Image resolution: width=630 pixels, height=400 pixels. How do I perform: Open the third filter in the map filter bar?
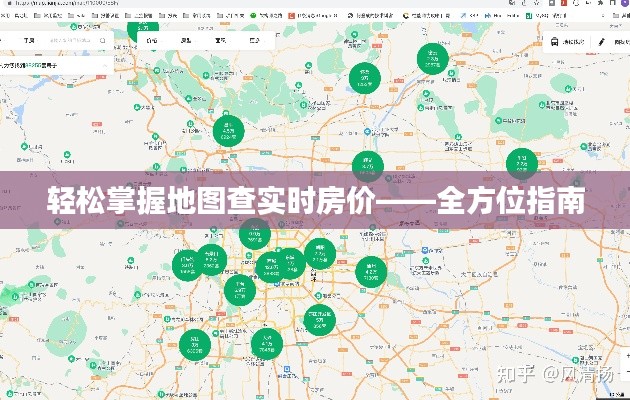219,42
